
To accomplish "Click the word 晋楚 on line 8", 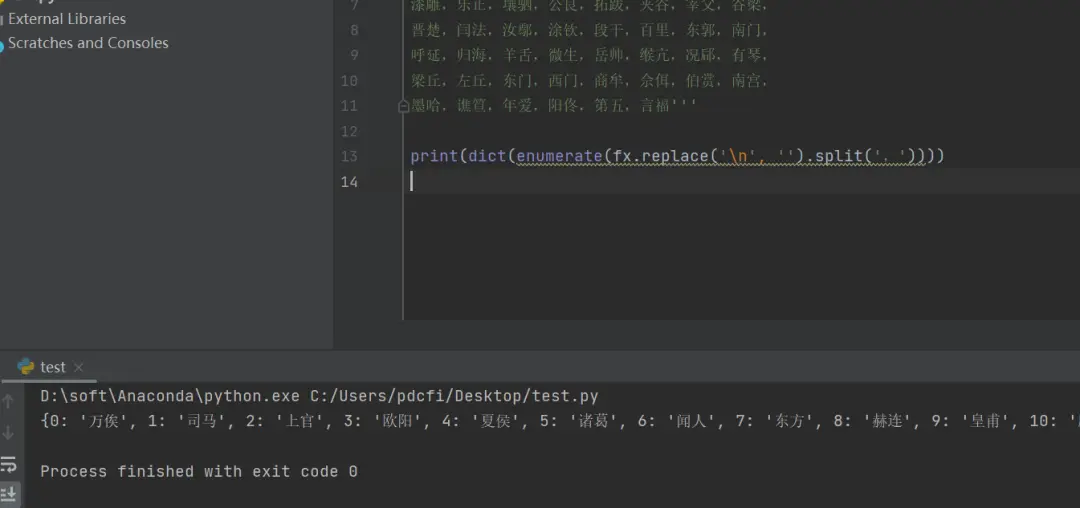I will point(427,30).
